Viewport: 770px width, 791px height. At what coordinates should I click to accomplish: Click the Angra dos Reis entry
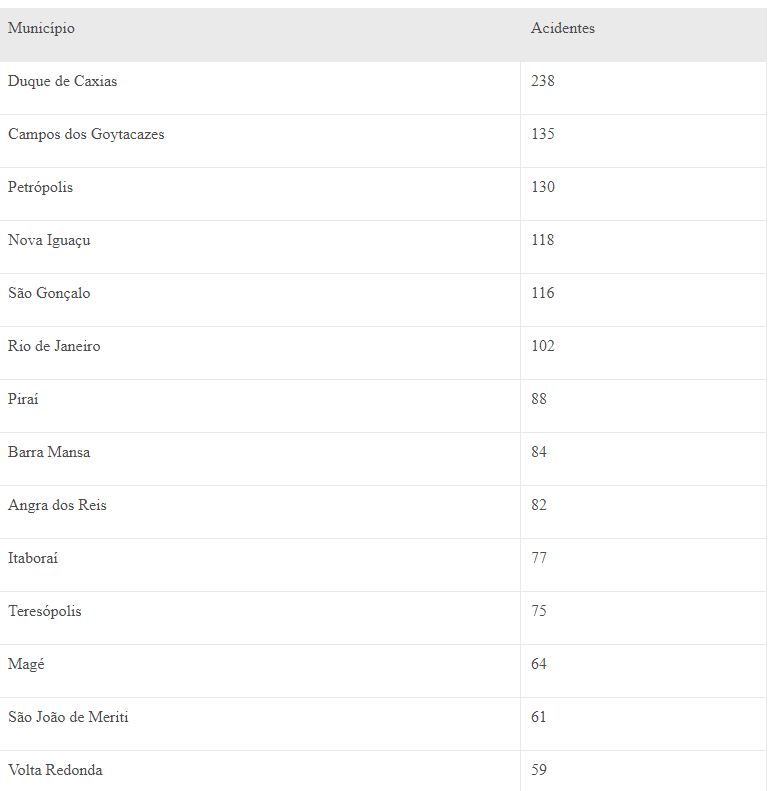pyautogui.click(x=58, y=505)
